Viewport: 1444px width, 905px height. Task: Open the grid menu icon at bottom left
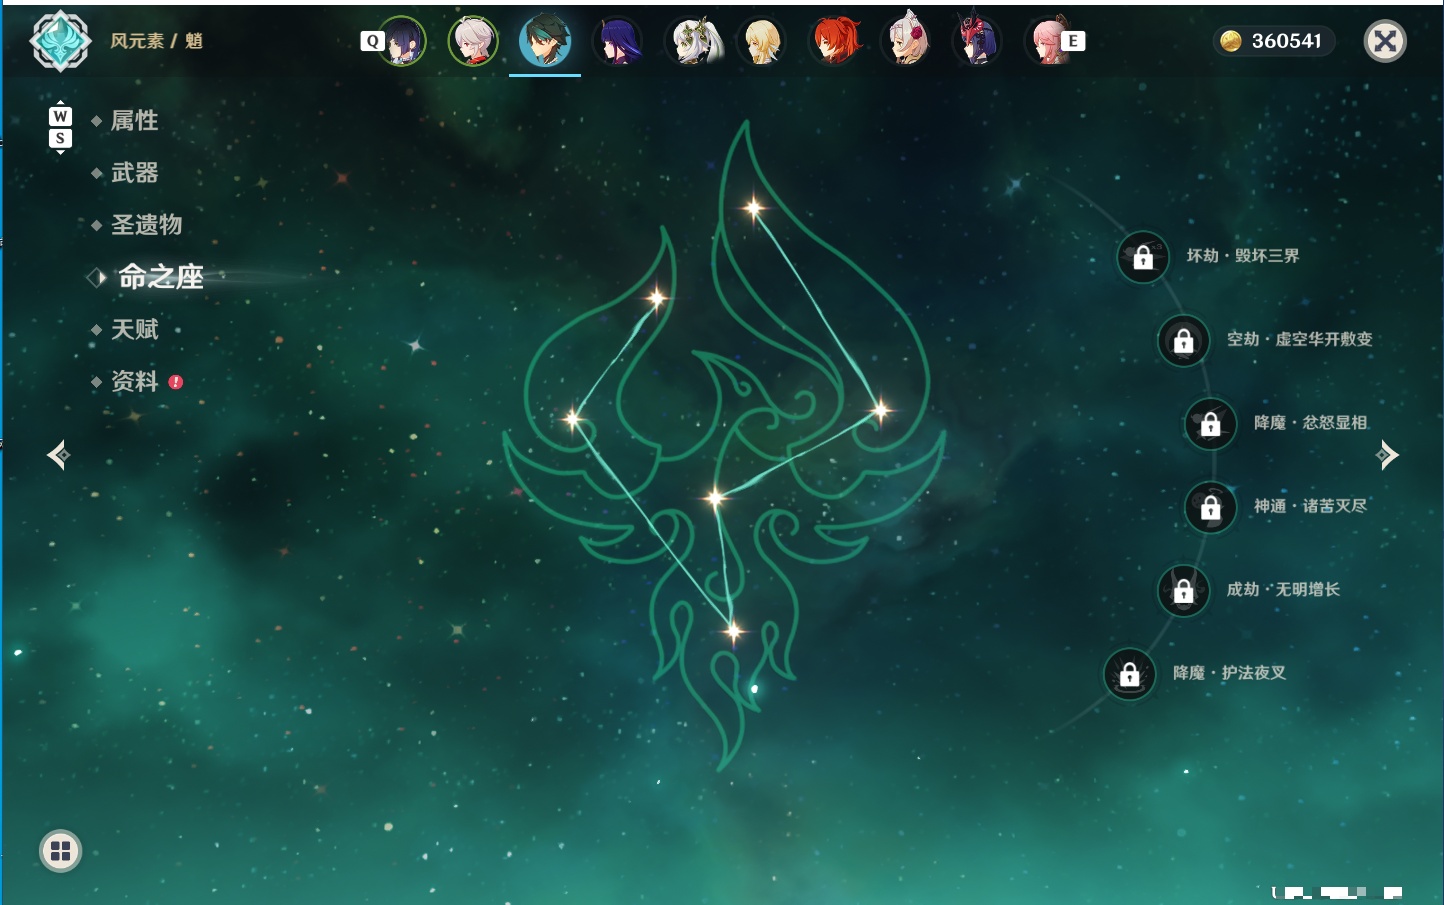pos(60,851)
